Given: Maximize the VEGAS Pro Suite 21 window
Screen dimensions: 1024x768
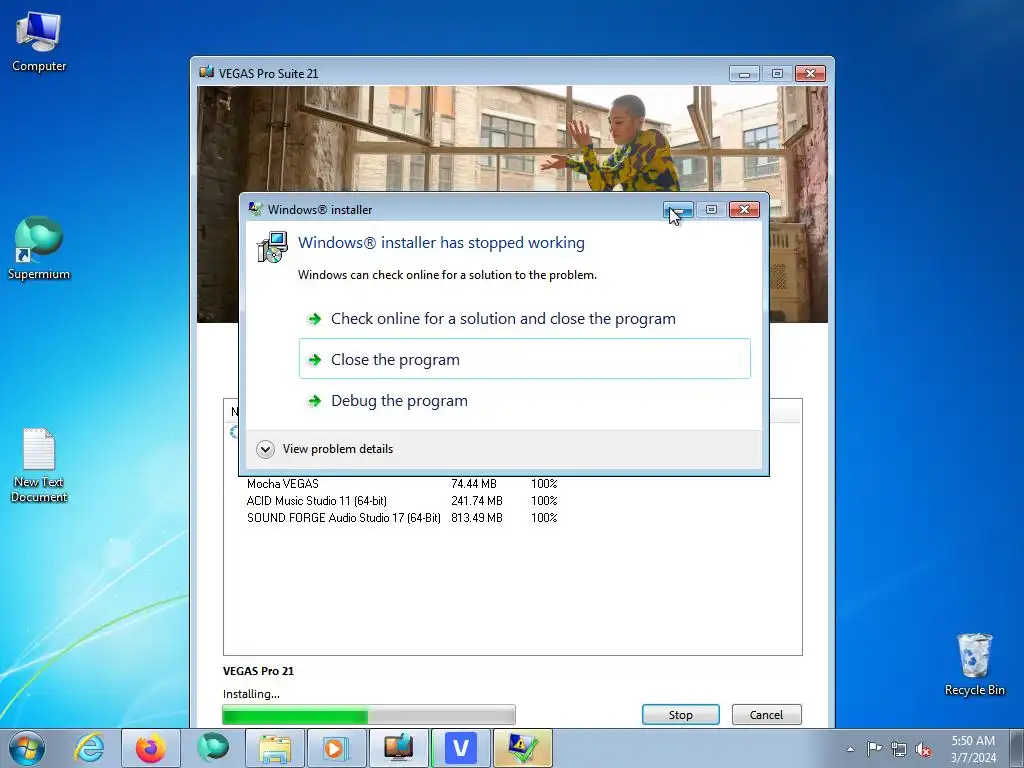Looking at the screenshot, I should pyautogui.click(x=777, y=74).
